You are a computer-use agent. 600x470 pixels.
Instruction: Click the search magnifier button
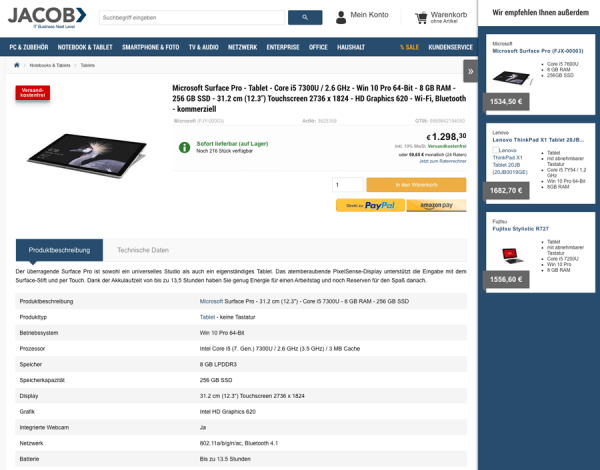305,18
